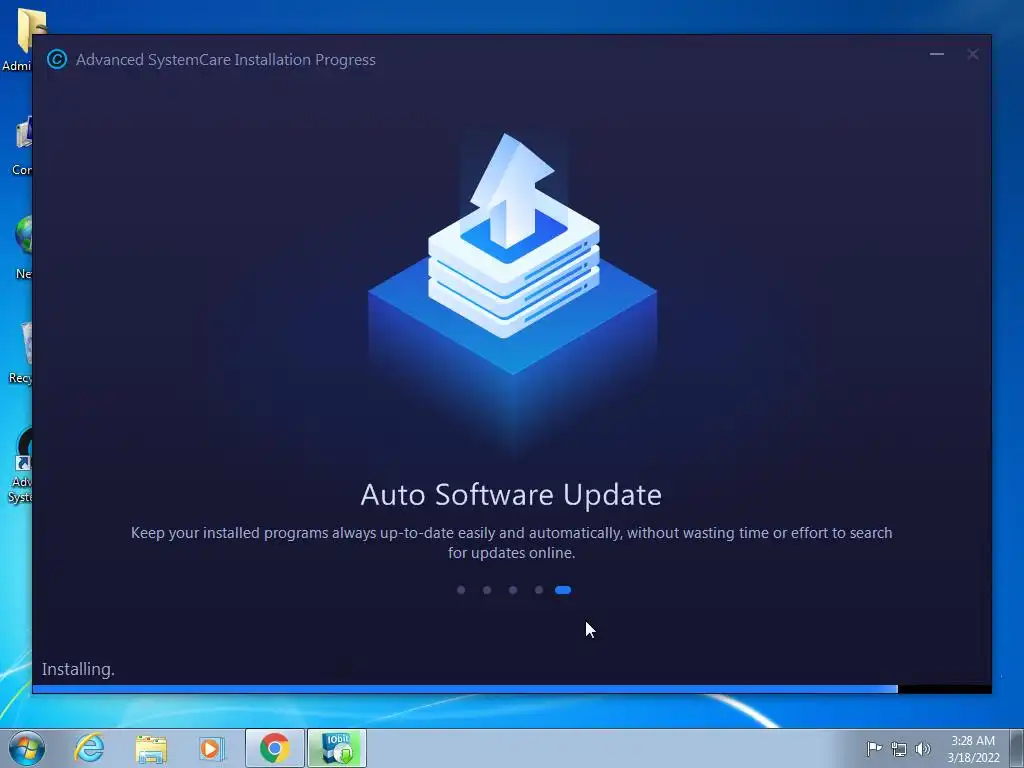This screenshot has height=768, width=1024.
Task: Open the network tray icon
Action: pos(899,749)
